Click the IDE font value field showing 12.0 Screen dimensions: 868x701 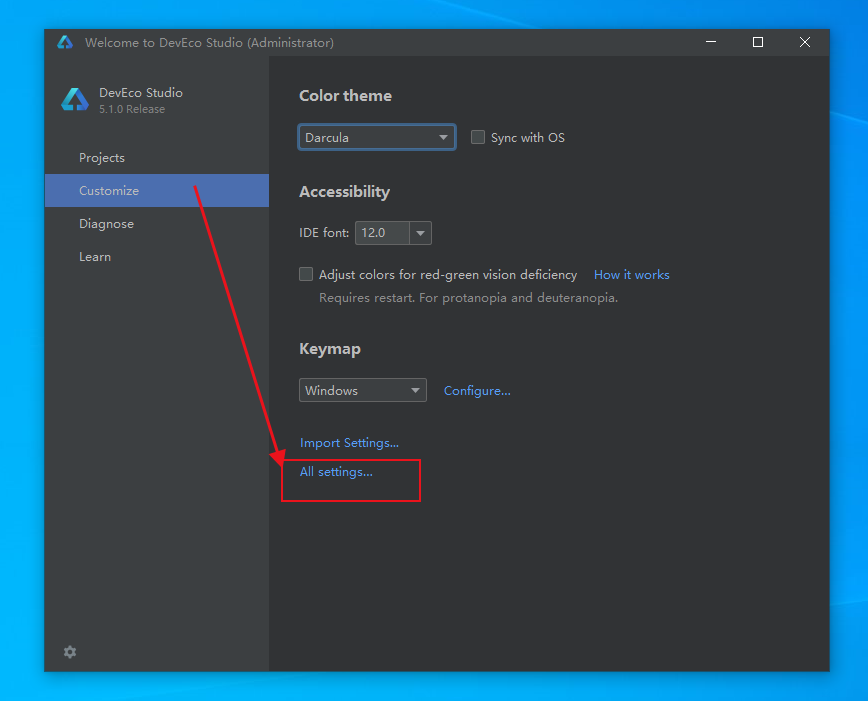pos(382,233)
